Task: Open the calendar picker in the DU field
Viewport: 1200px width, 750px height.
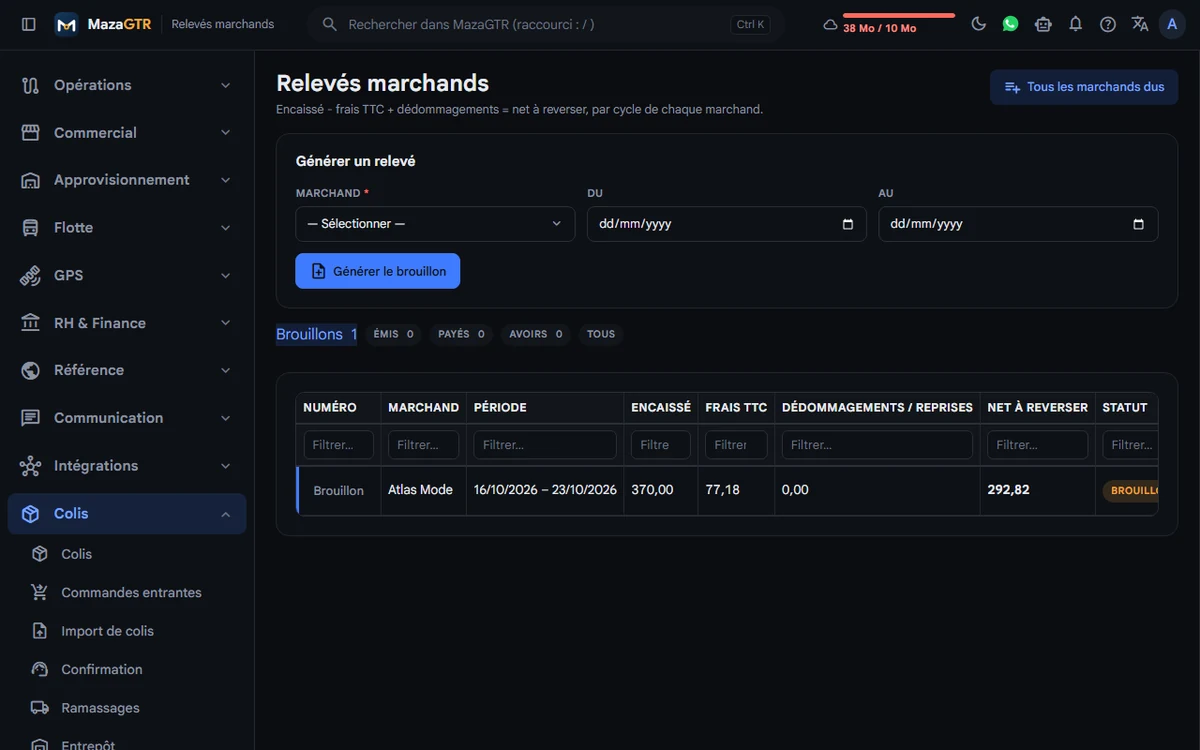Action: (x=848, y=224)
